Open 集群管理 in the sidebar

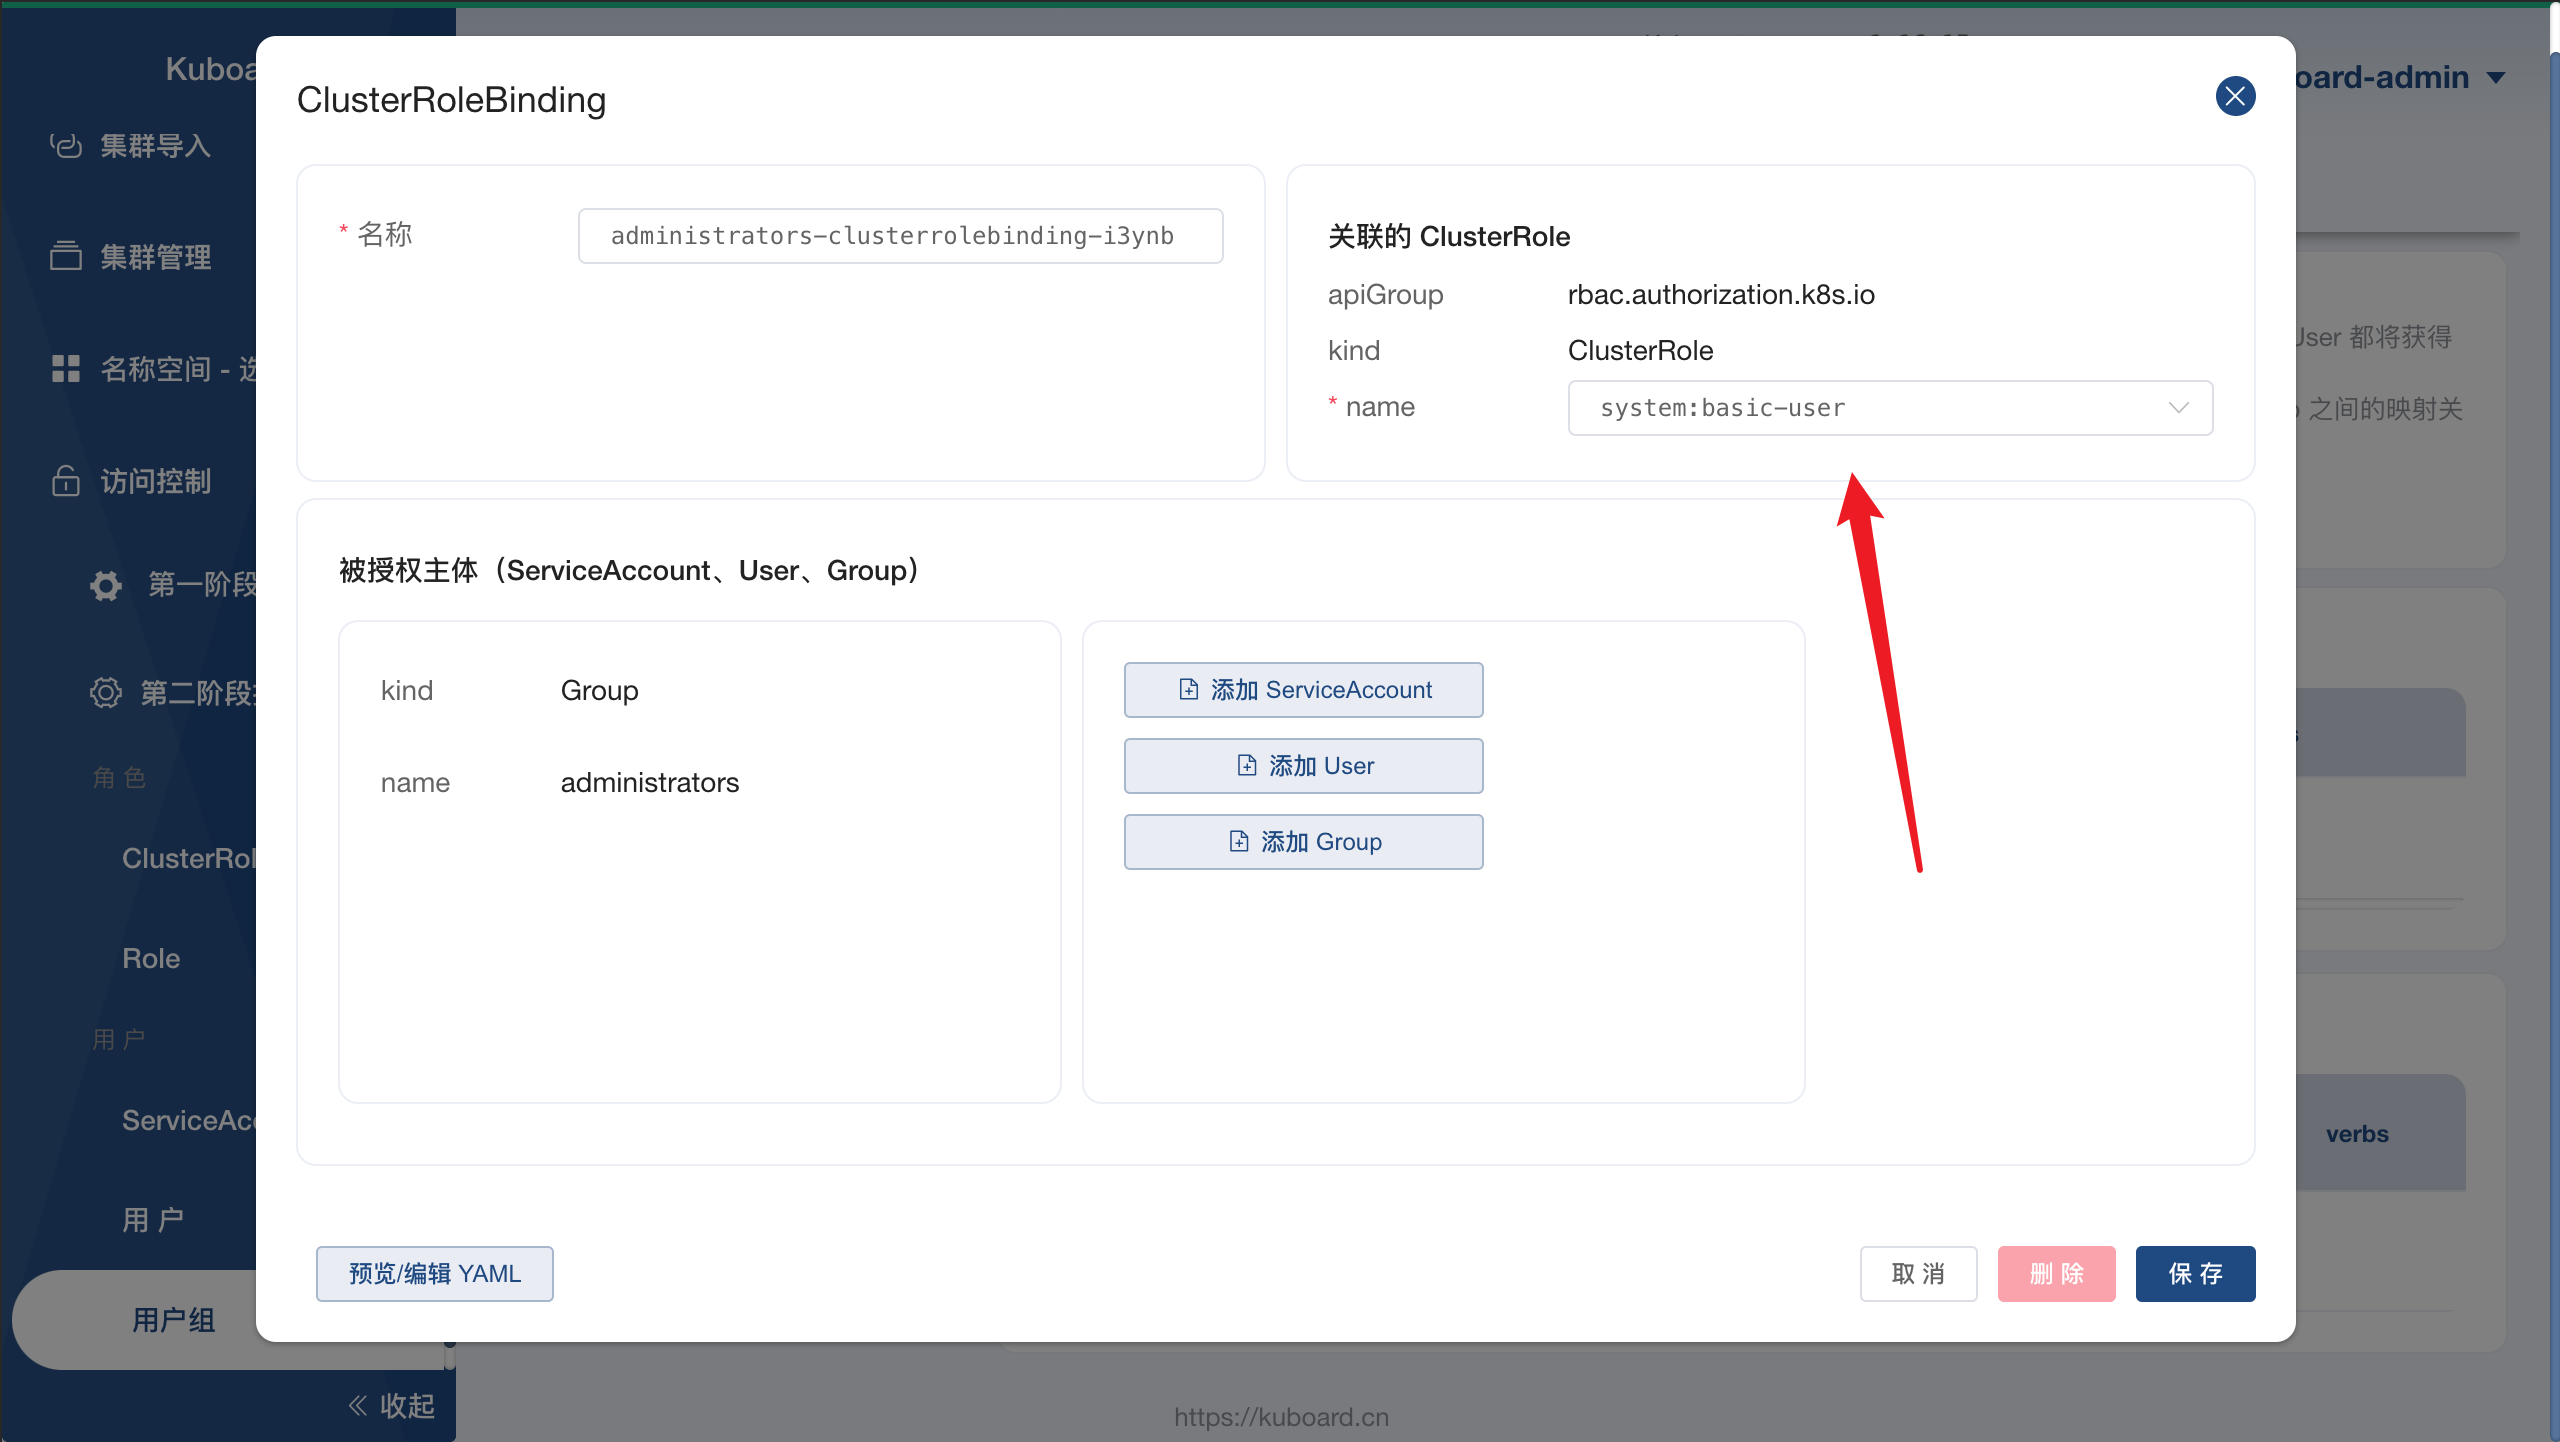154,257
